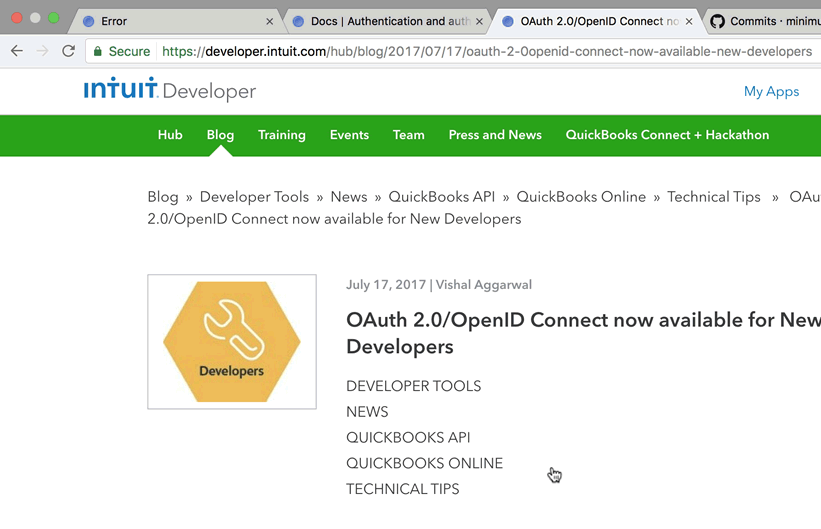
Task: Switch to the Docs Authentication tab
Action: click(387, 21)
